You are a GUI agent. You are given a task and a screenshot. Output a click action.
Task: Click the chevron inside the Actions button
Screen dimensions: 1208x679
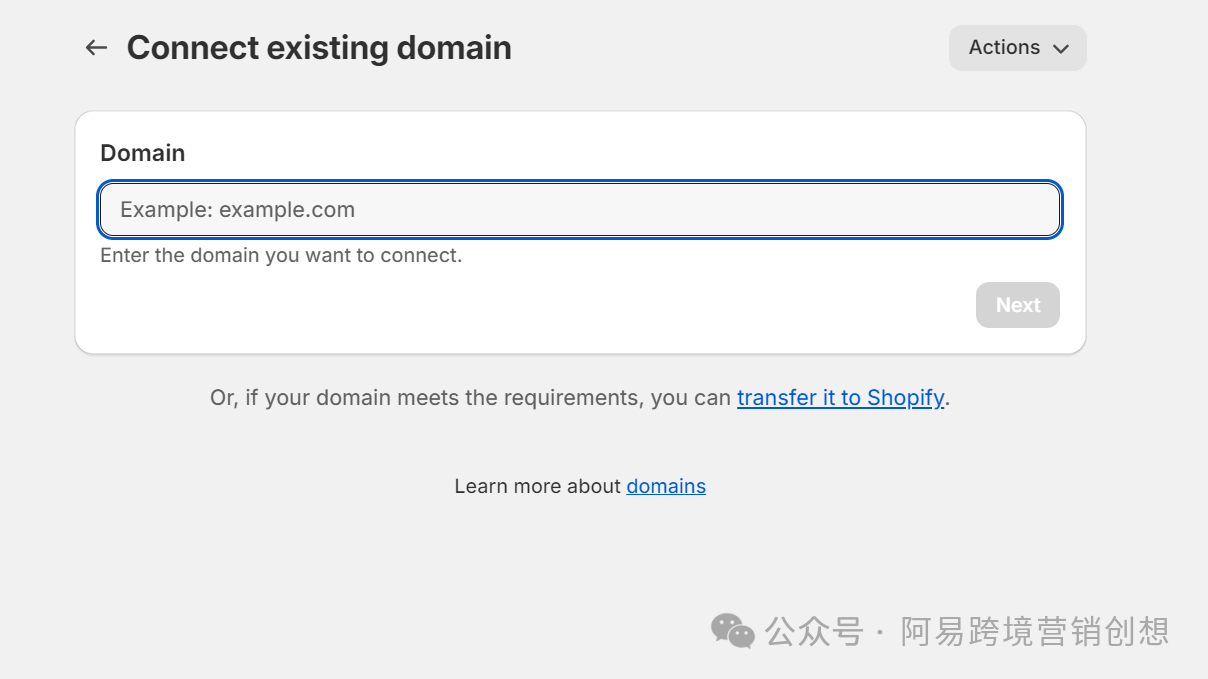(x=1061, y=49)
